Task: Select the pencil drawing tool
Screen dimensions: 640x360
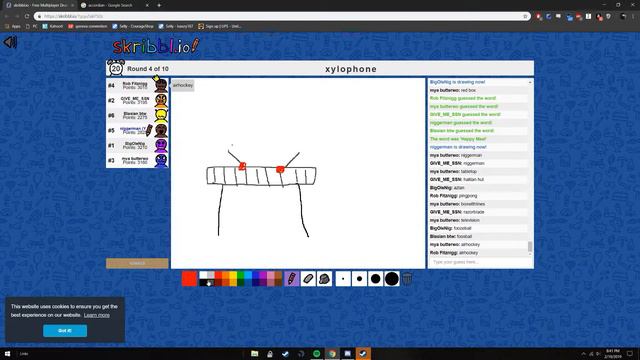Action: 292,279
